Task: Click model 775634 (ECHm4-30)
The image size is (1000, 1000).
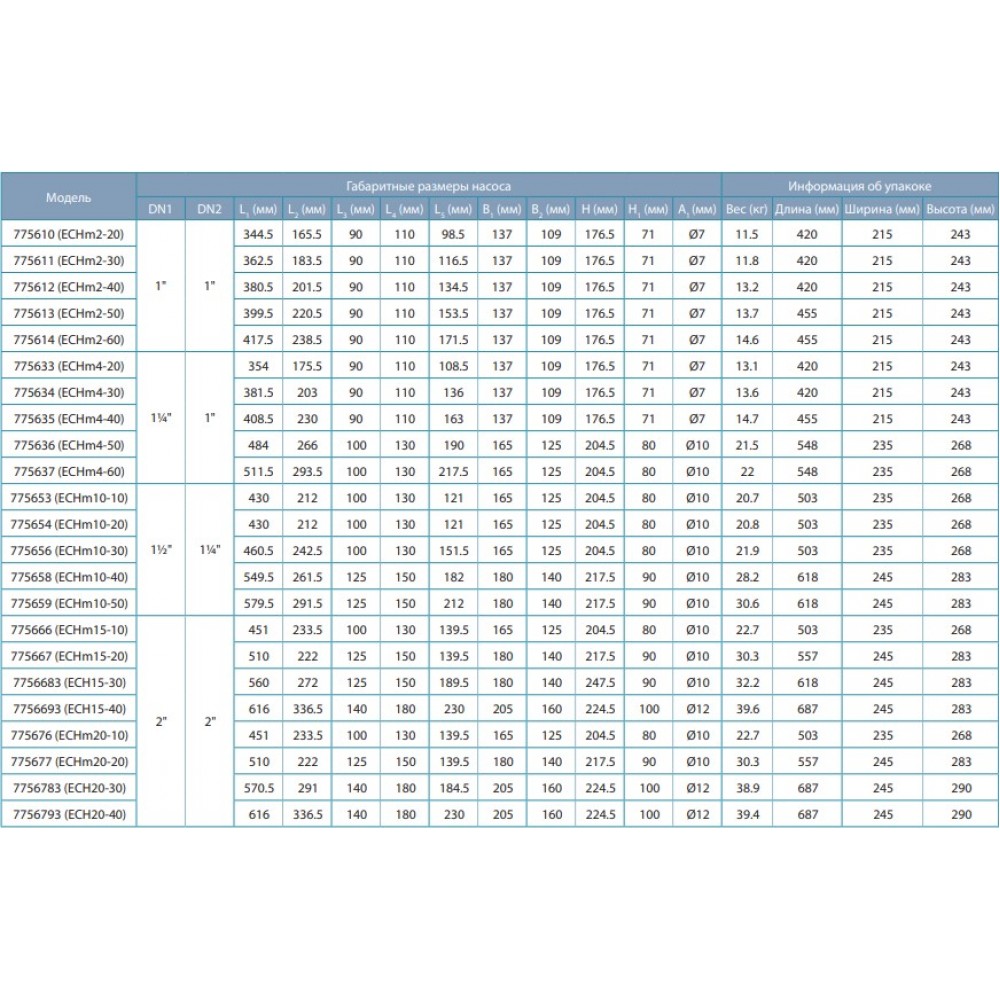Action: (x=69, y=392)
